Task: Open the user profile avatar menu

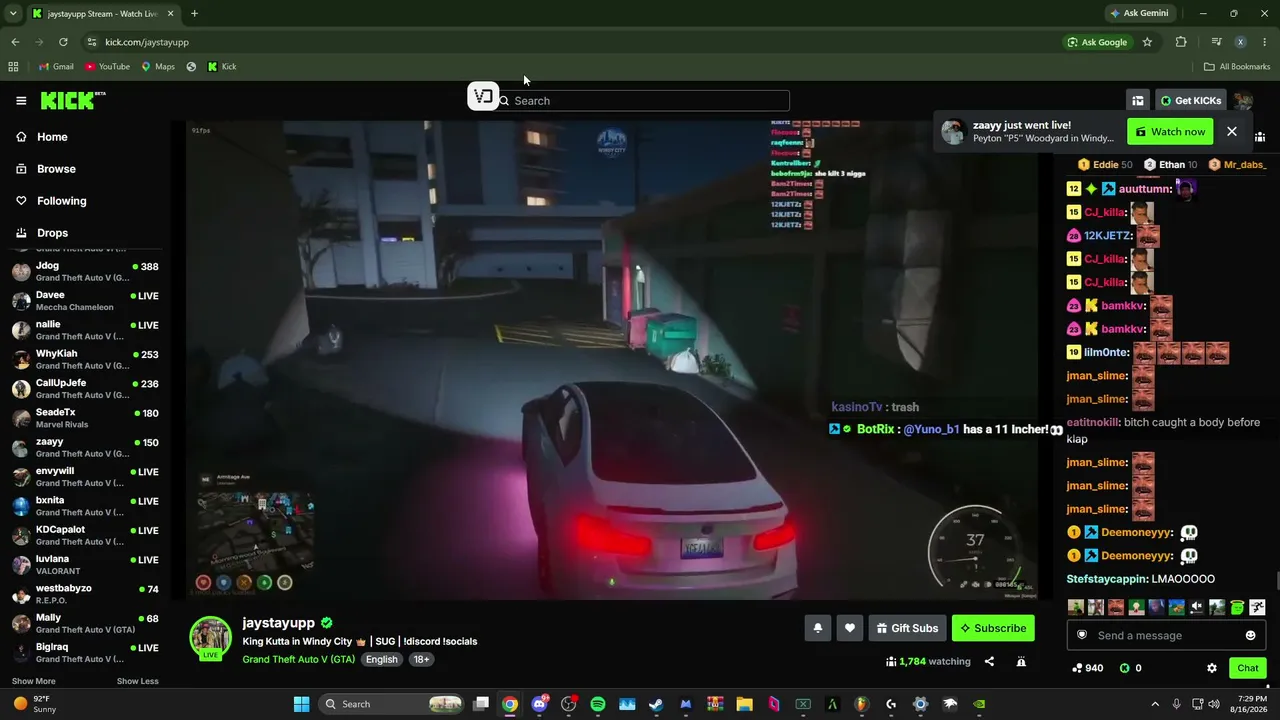Action: (x=1243, y=100)
